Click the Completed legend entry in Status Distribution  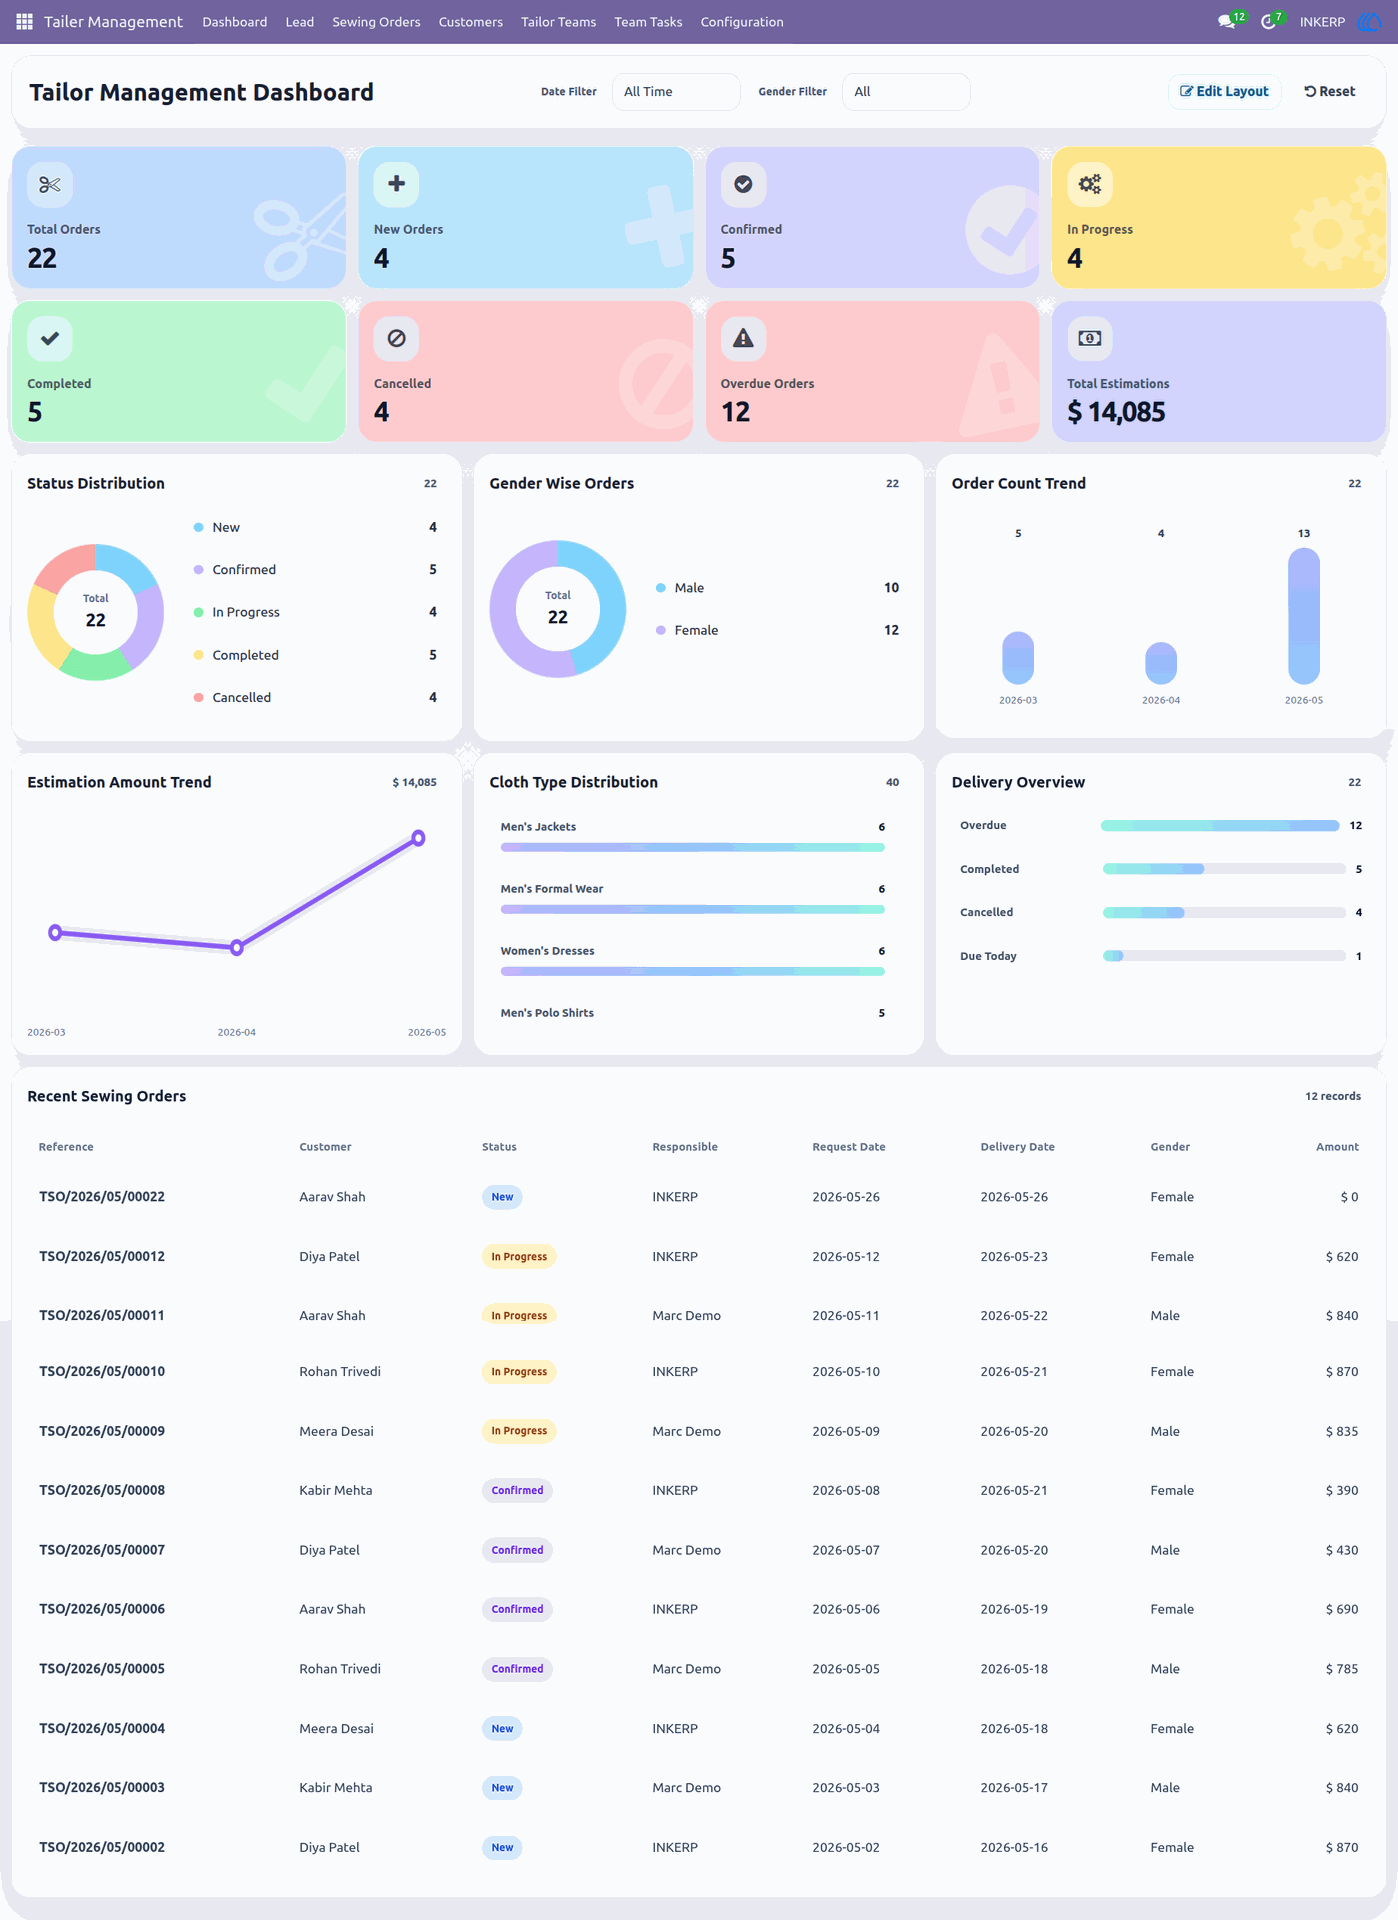(x=315, y=655)
